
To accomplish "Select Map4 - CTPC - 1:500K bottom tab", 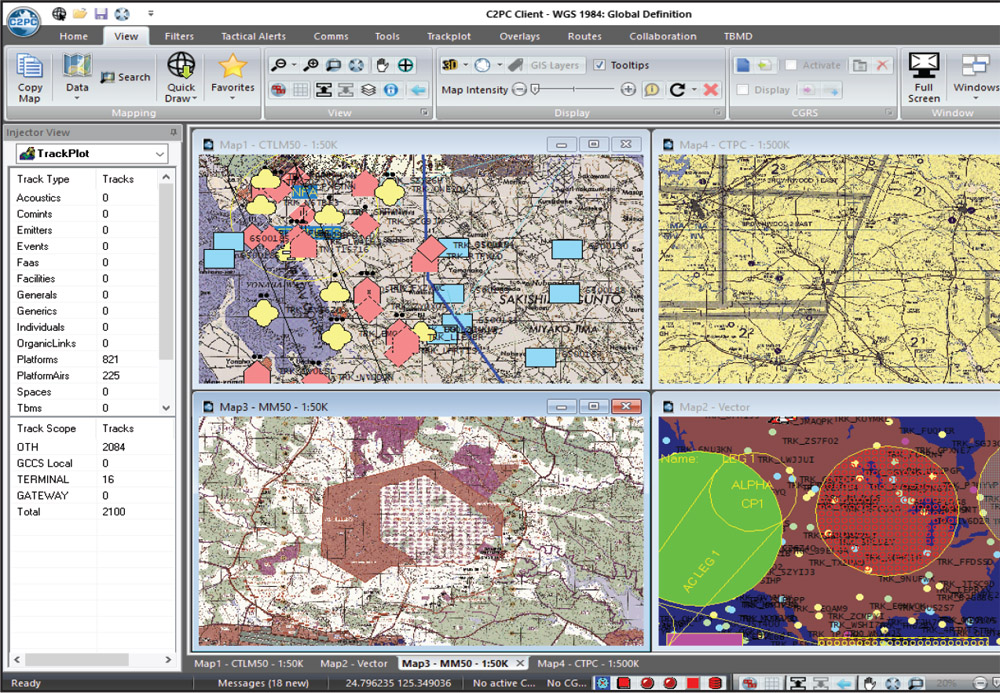I will [588, 664].
